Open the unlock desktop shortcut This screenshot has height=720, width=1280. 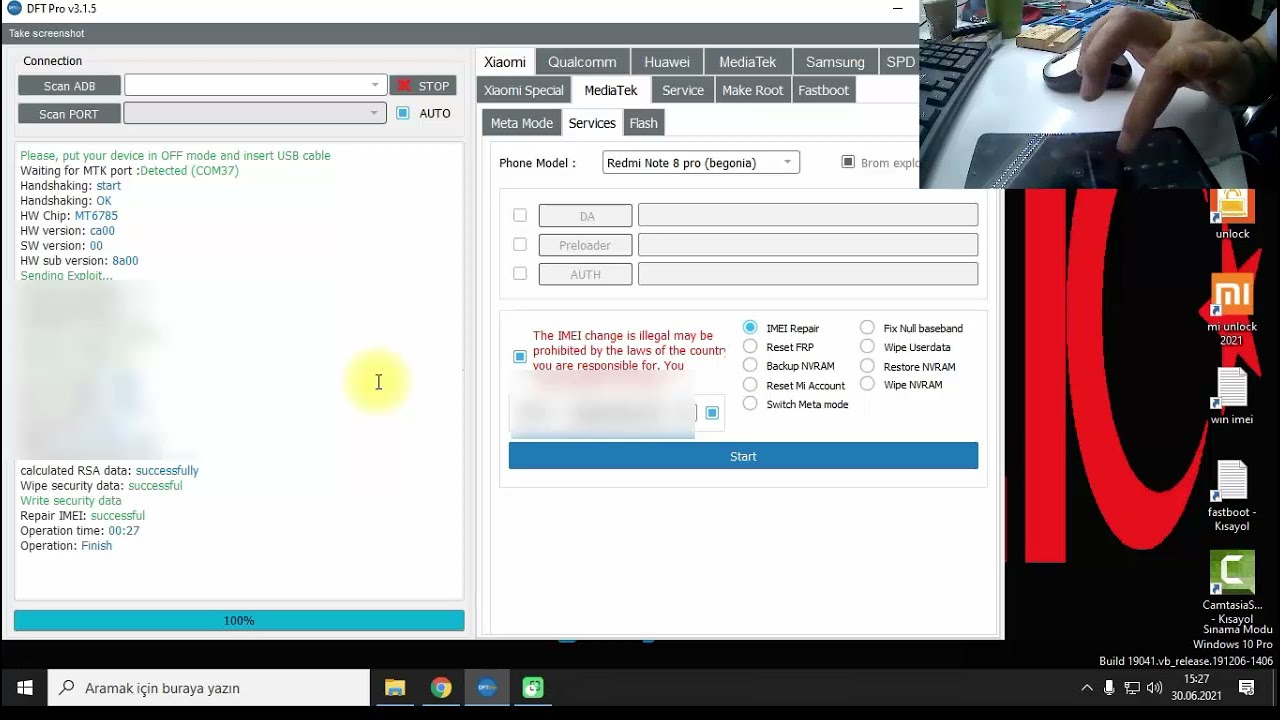click(x=1232, y=215)
